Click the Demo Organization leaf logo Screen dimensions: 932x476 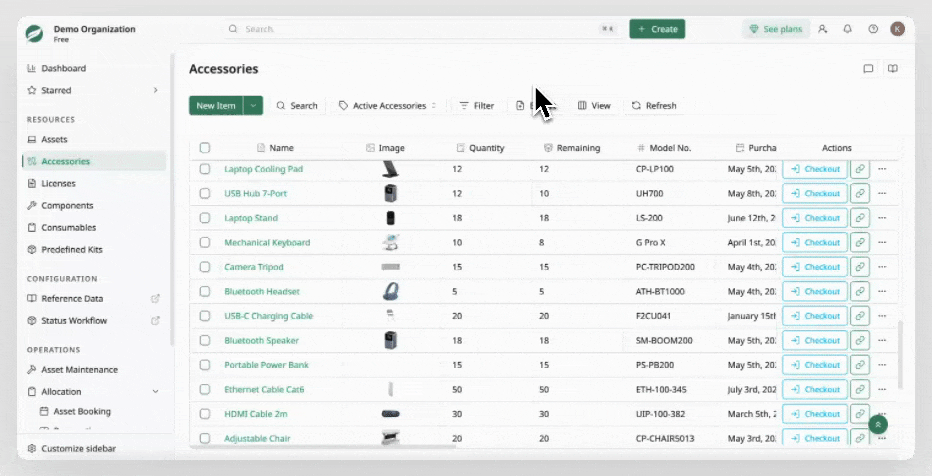point(34,33)
